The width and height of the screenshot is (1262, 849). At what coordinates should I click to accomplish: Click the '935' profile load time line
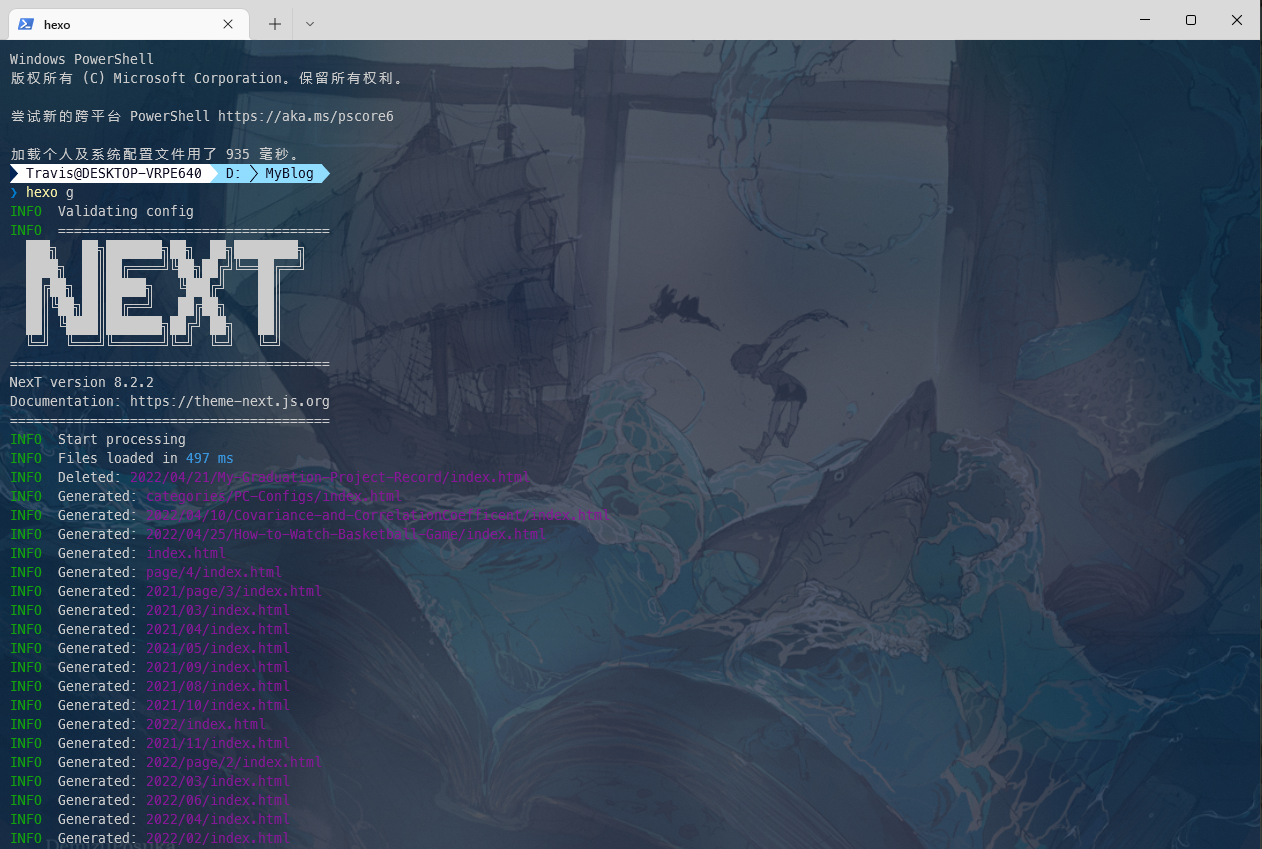[x=154, y=154]
